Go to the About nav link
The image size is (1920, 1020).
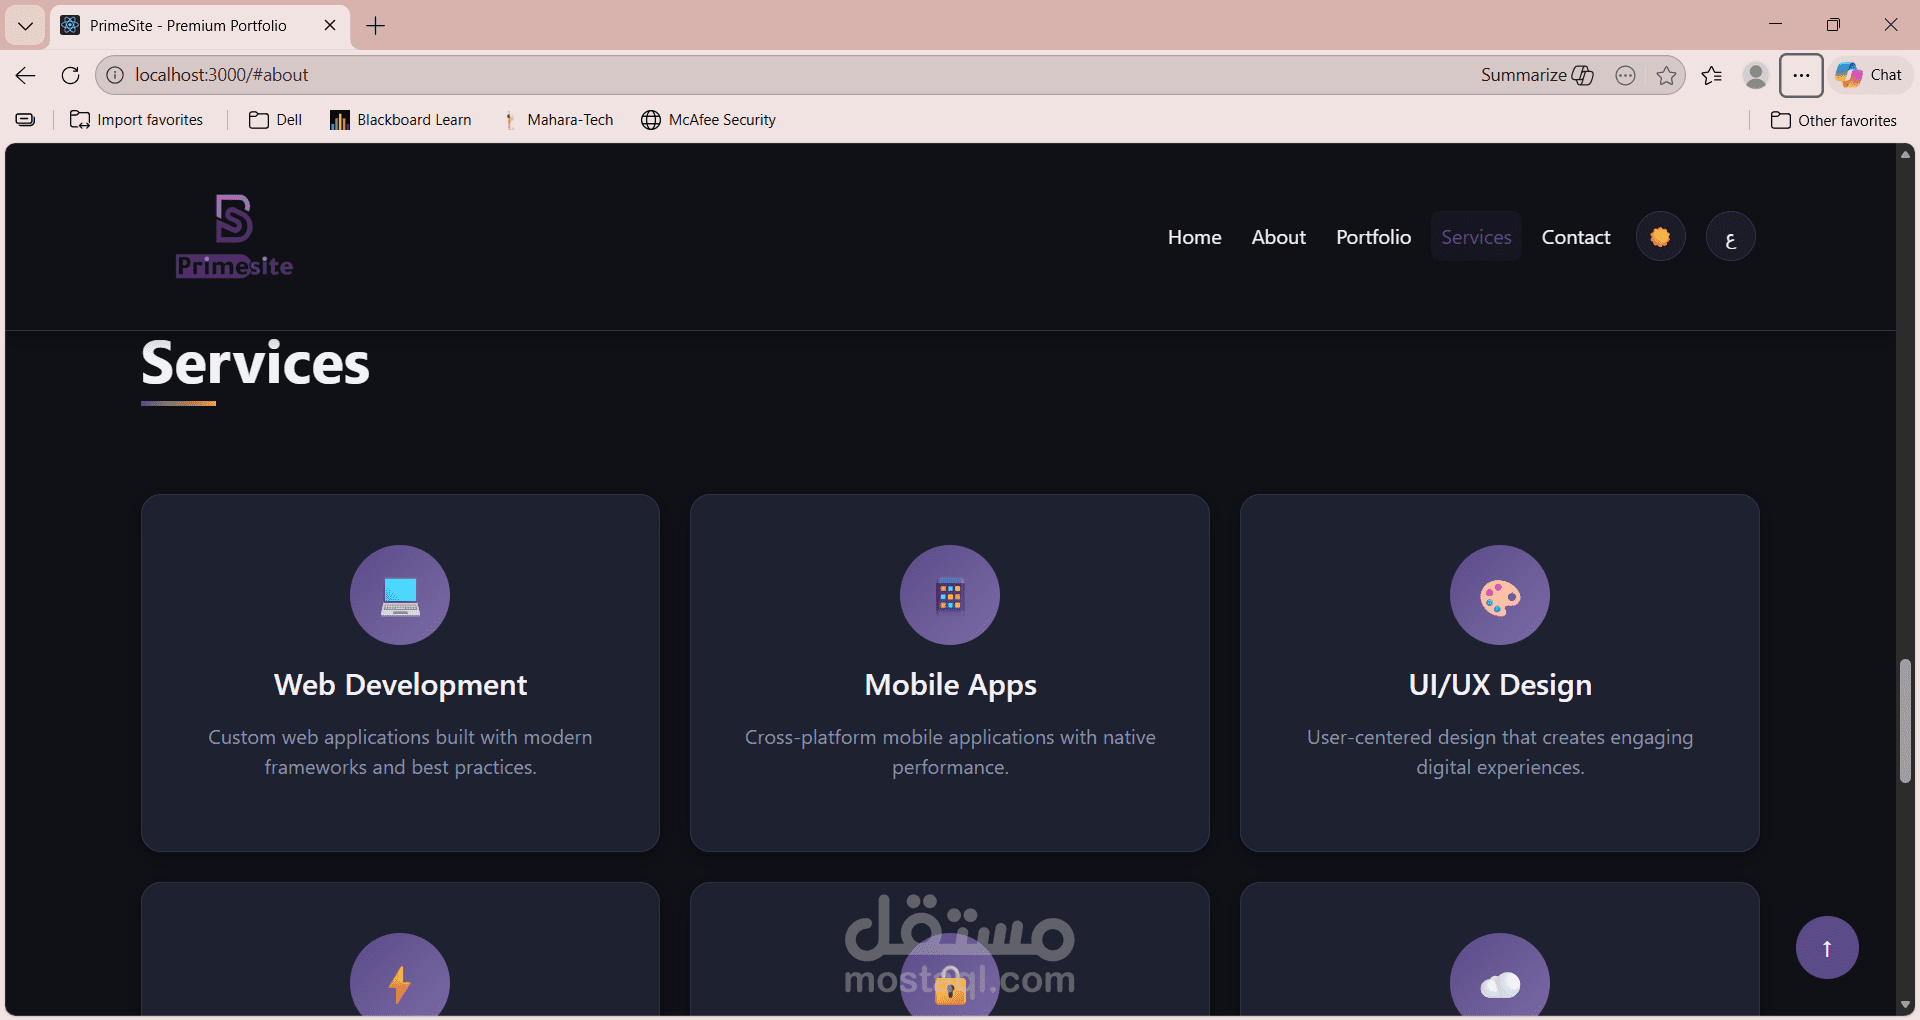(1278, 237)
